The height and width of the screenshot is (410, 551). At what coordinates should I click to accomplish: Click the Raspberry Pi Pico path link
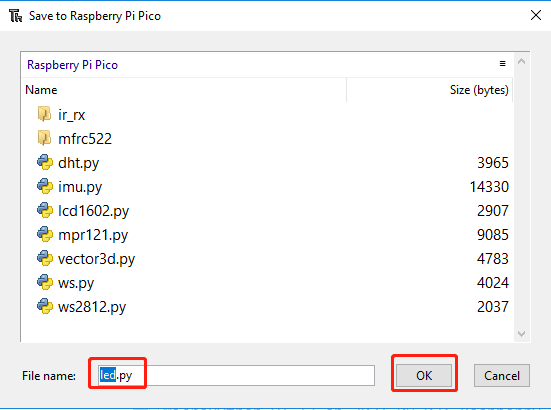click(x=72, y=65)
